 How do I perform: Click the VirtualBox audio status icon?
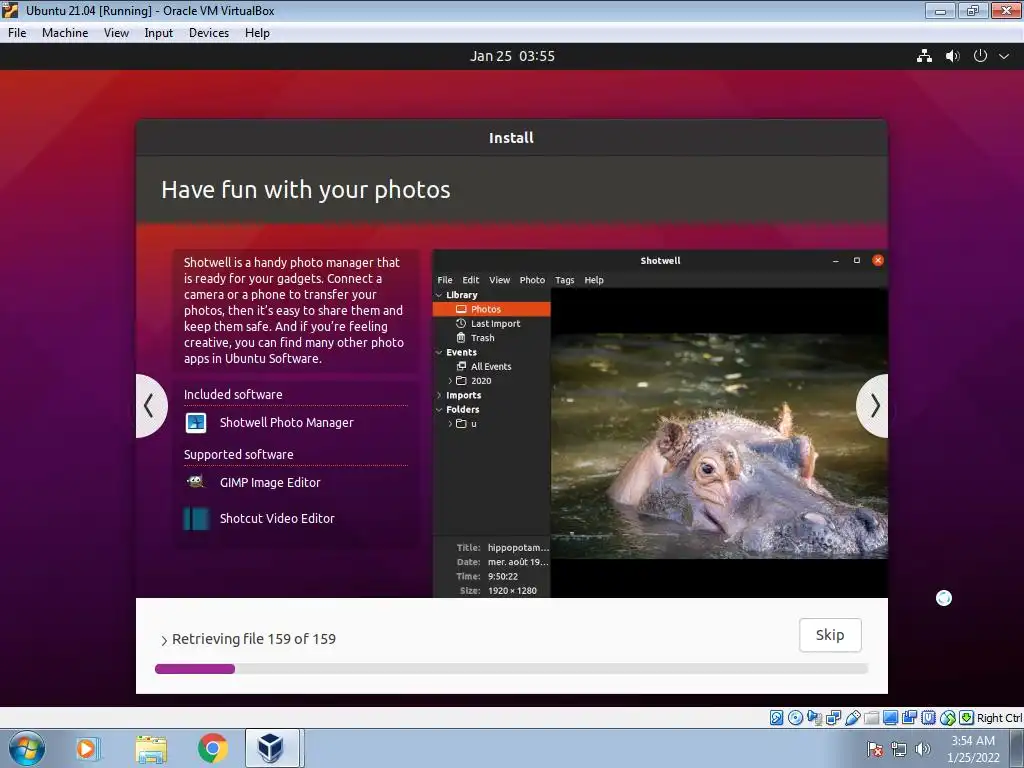pos(814,718)
